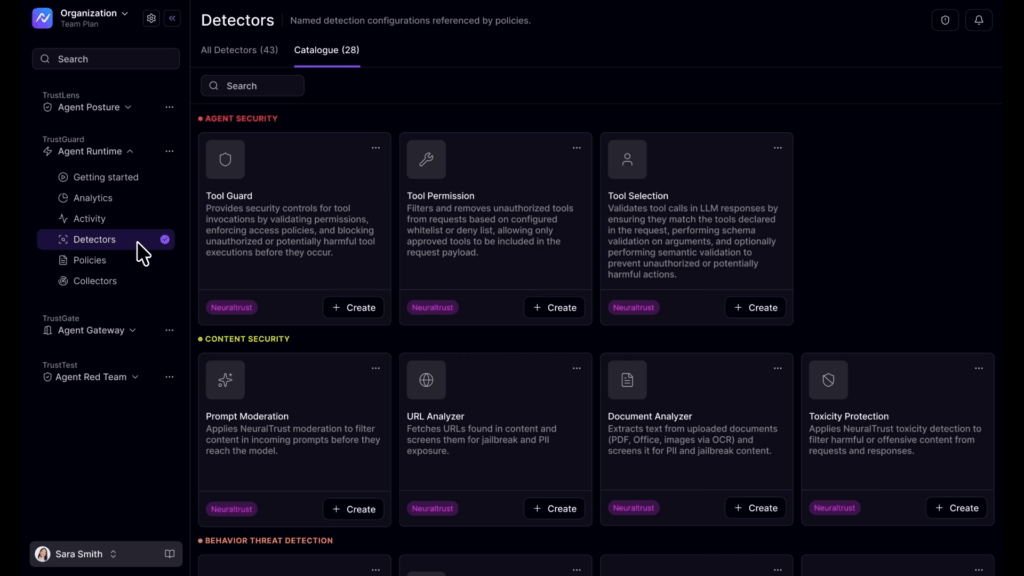Image resolution: width=1024 pixels, height=576 pixels.
Task: Click the Prompt Moderation sparkle icon
Action: click(225, 380)
